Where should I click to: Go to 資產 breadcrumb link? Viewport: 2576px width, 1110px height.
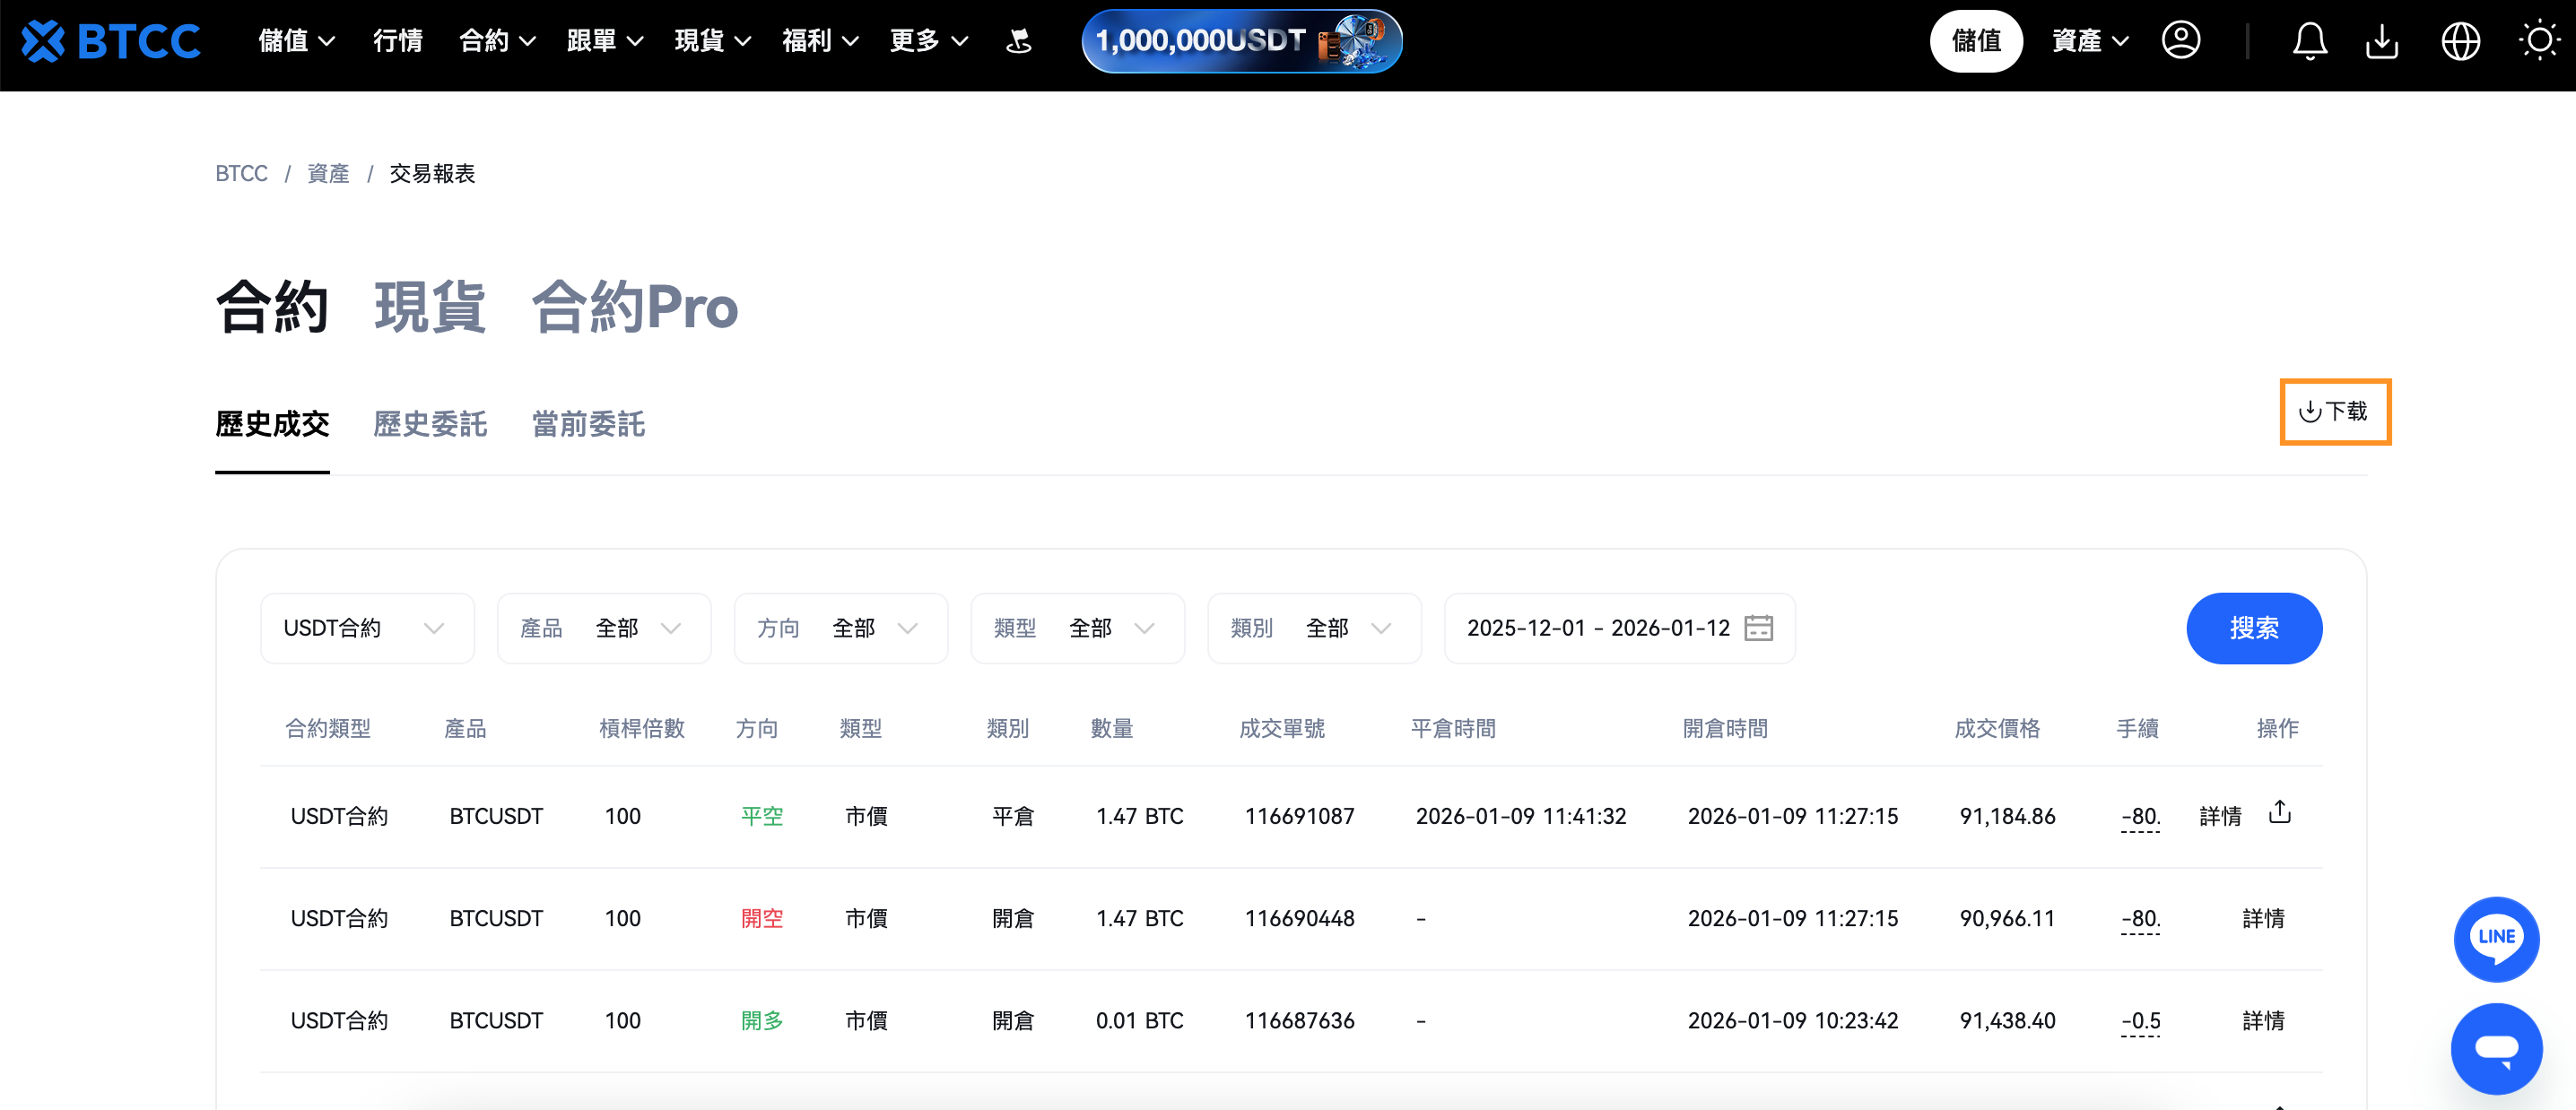[x=328, y=174]
